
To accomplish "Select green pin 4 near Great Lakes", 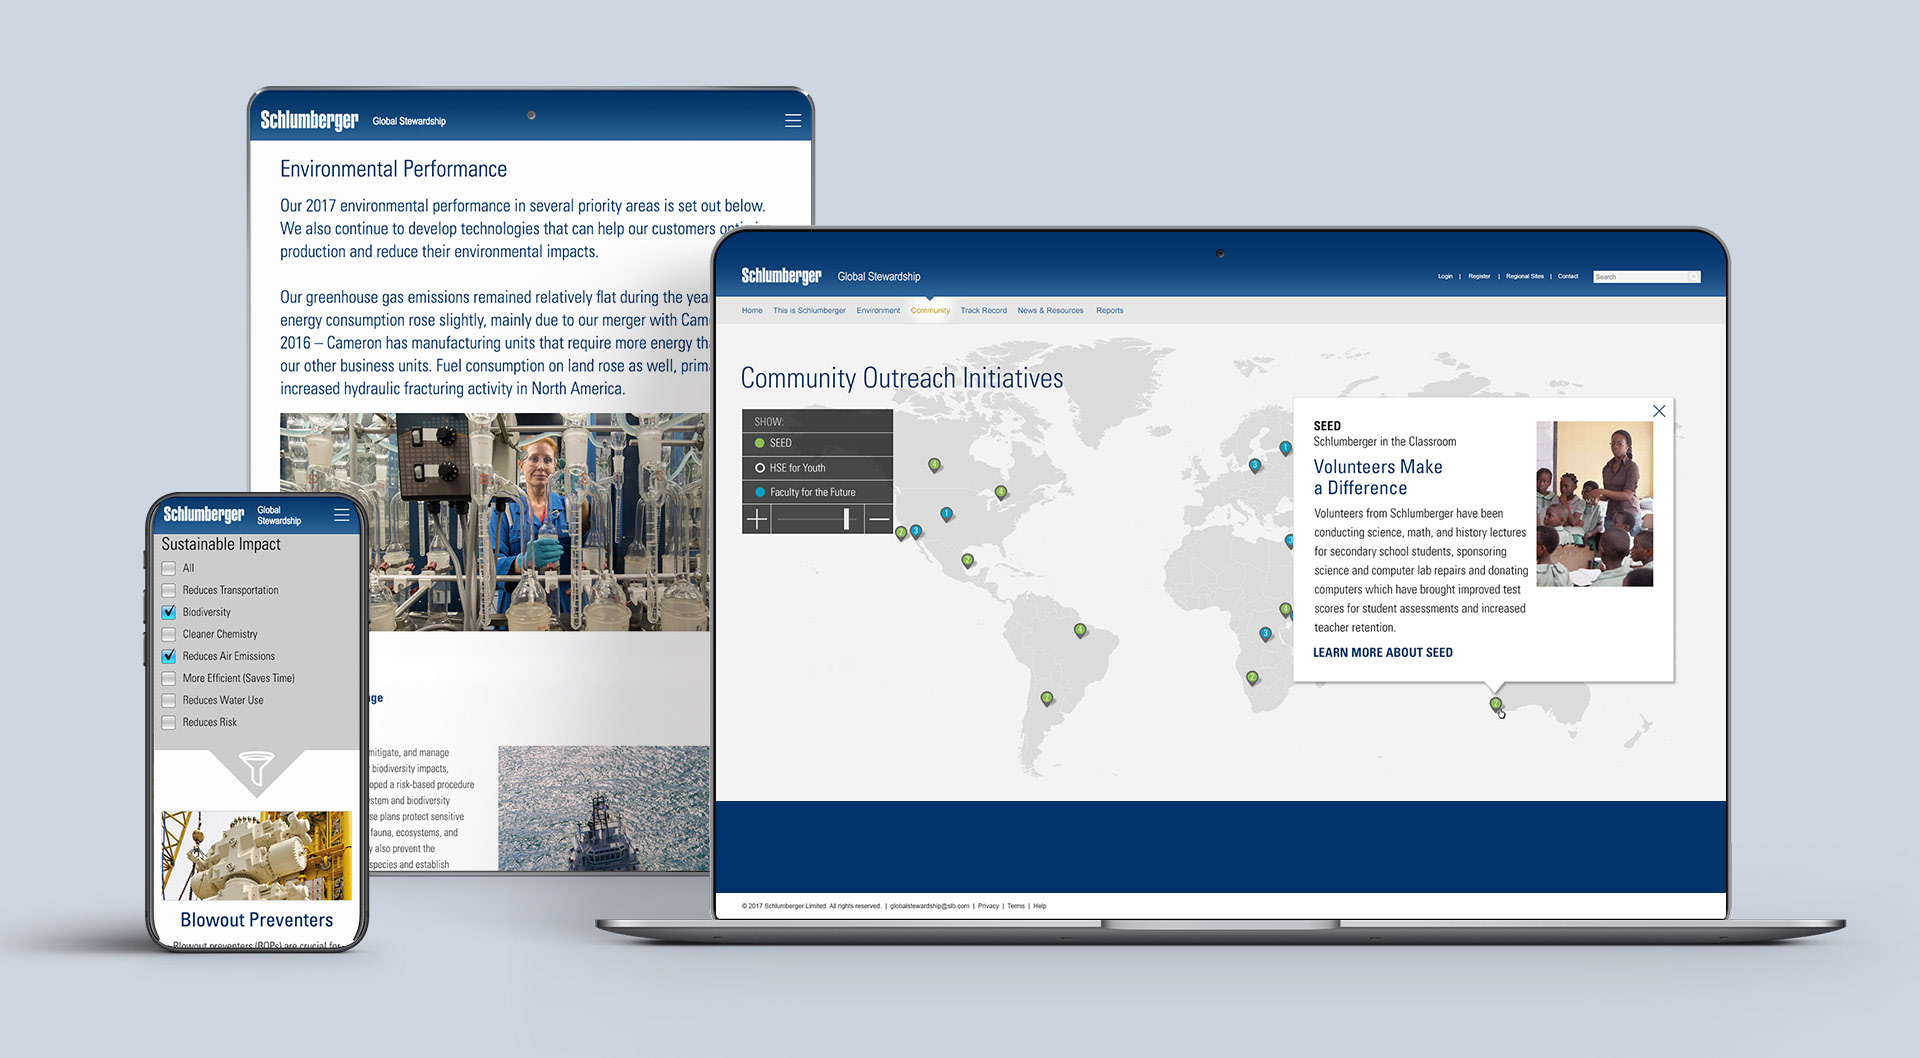I will [x=1000, y=492].
